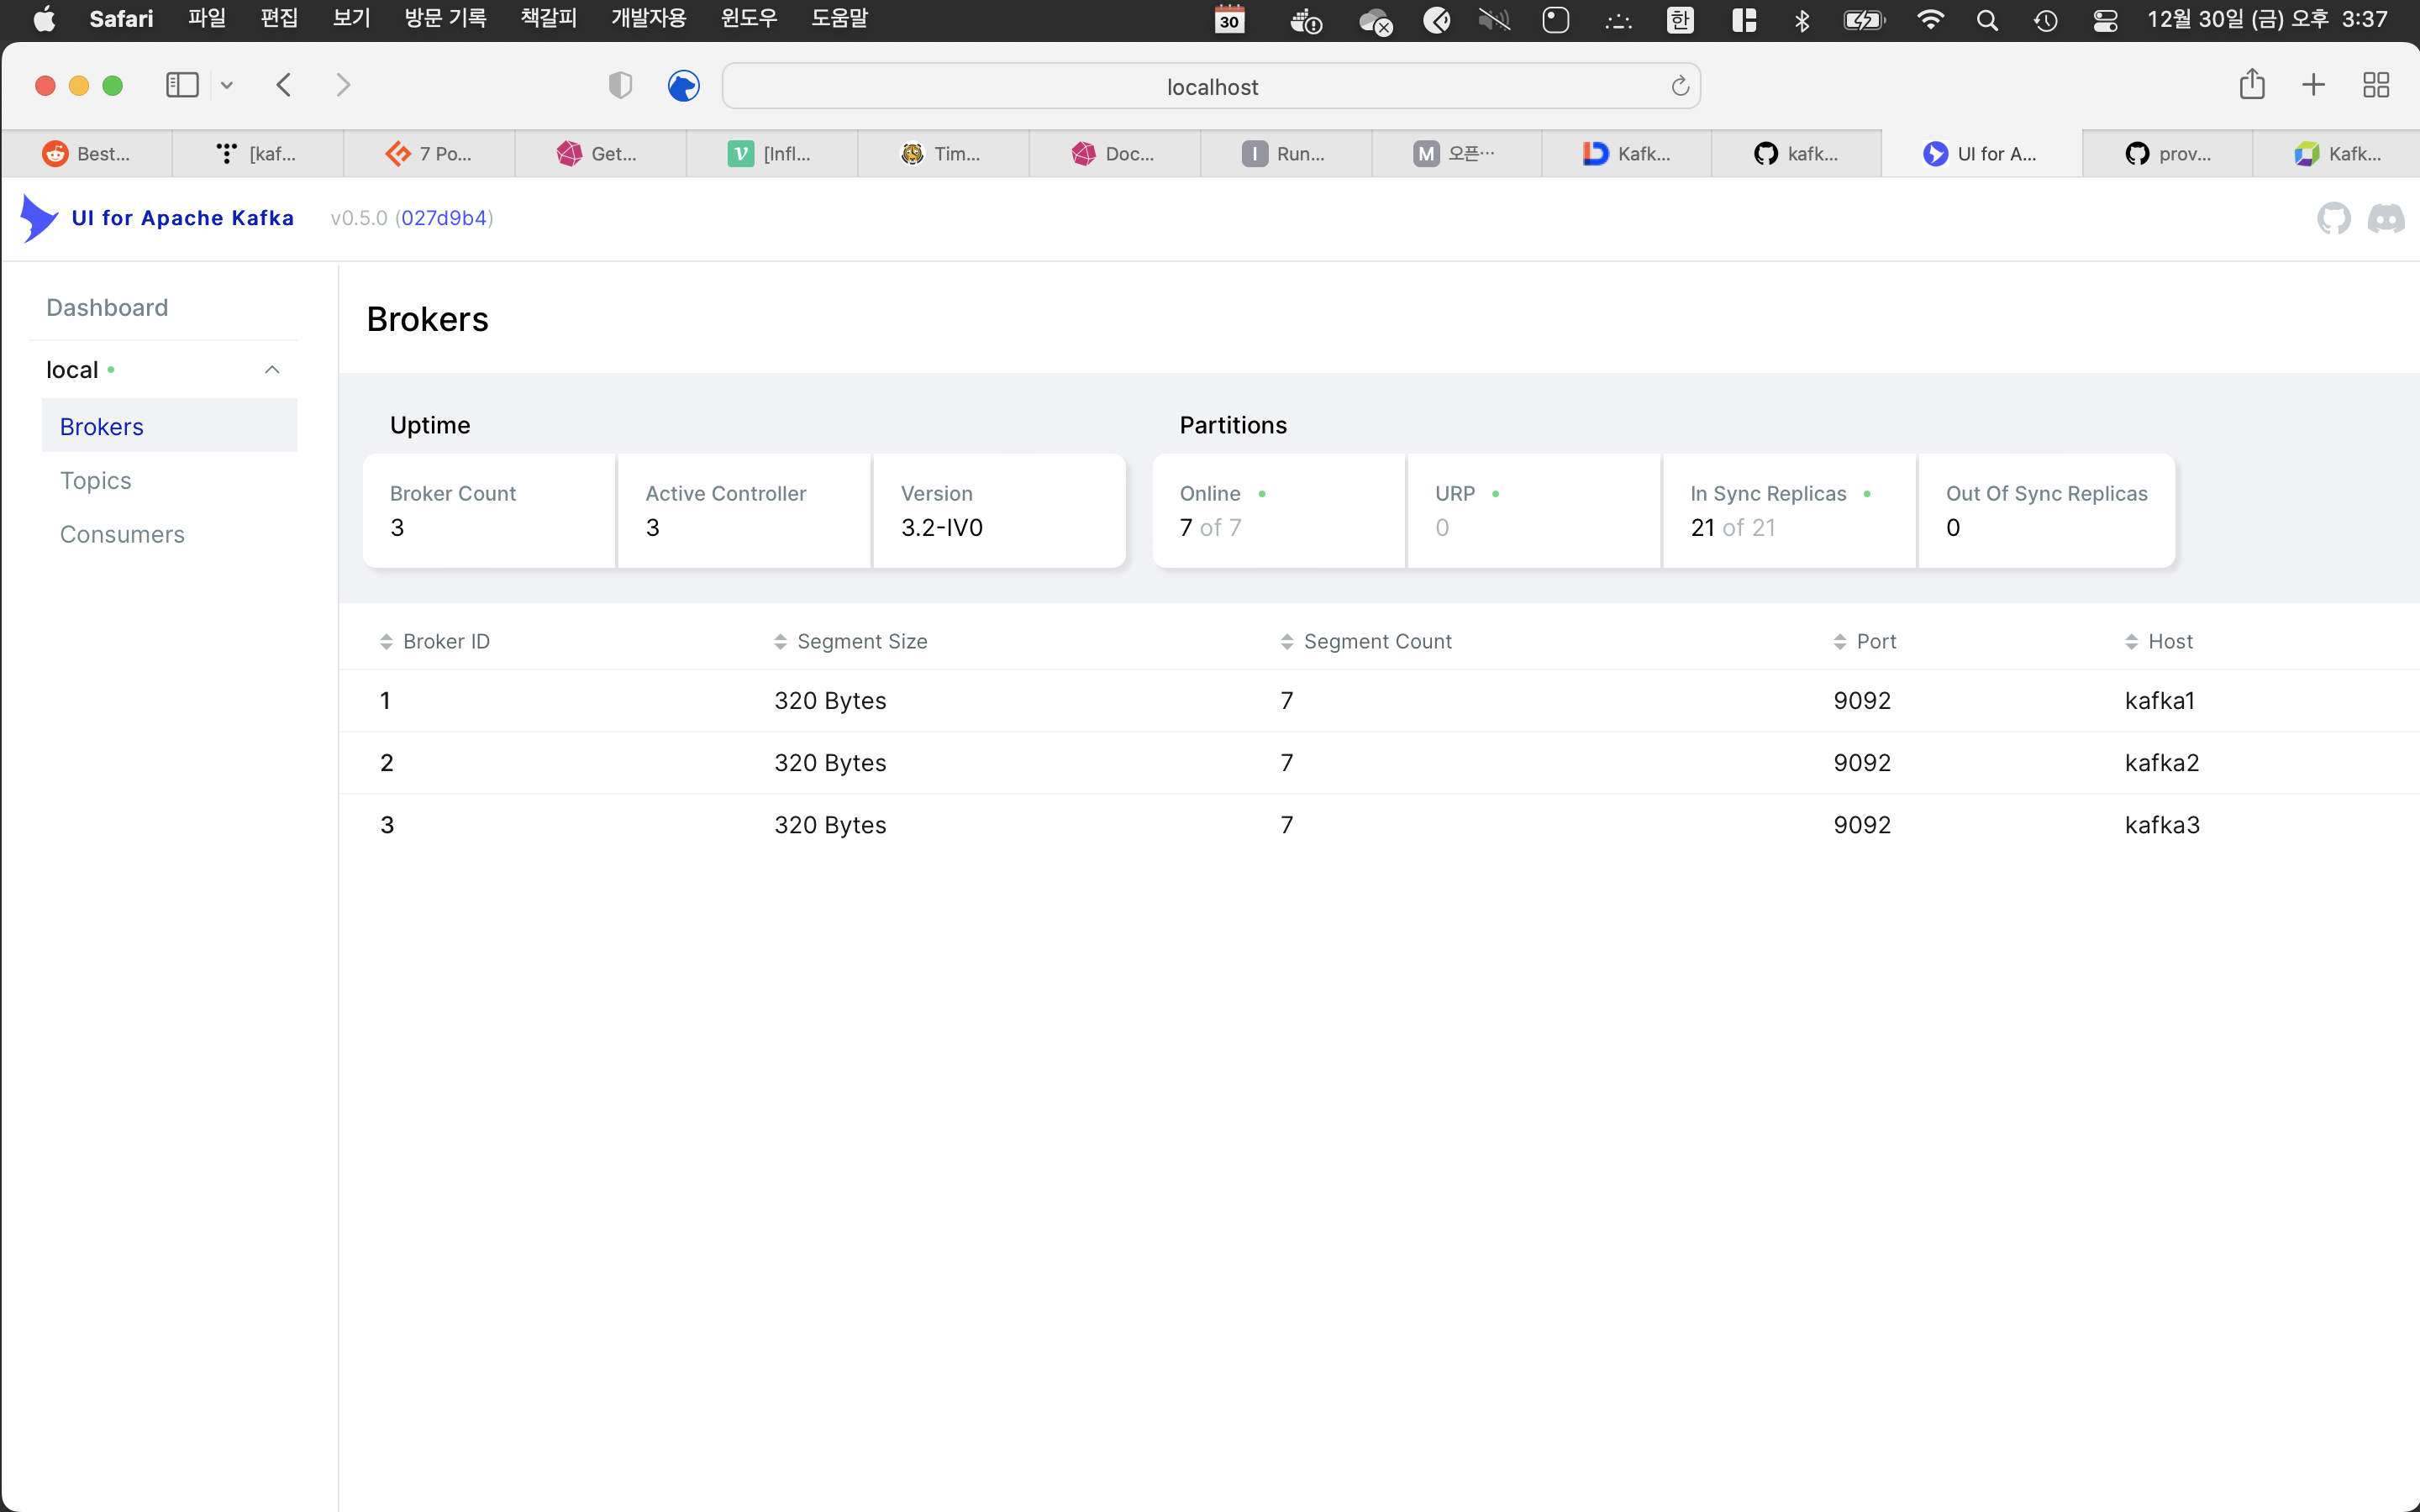Image resolution: width=2420 pixels, height=1512 pixels.
Task: Click UI for Apache Kafka title link
Action: point(183,218)
